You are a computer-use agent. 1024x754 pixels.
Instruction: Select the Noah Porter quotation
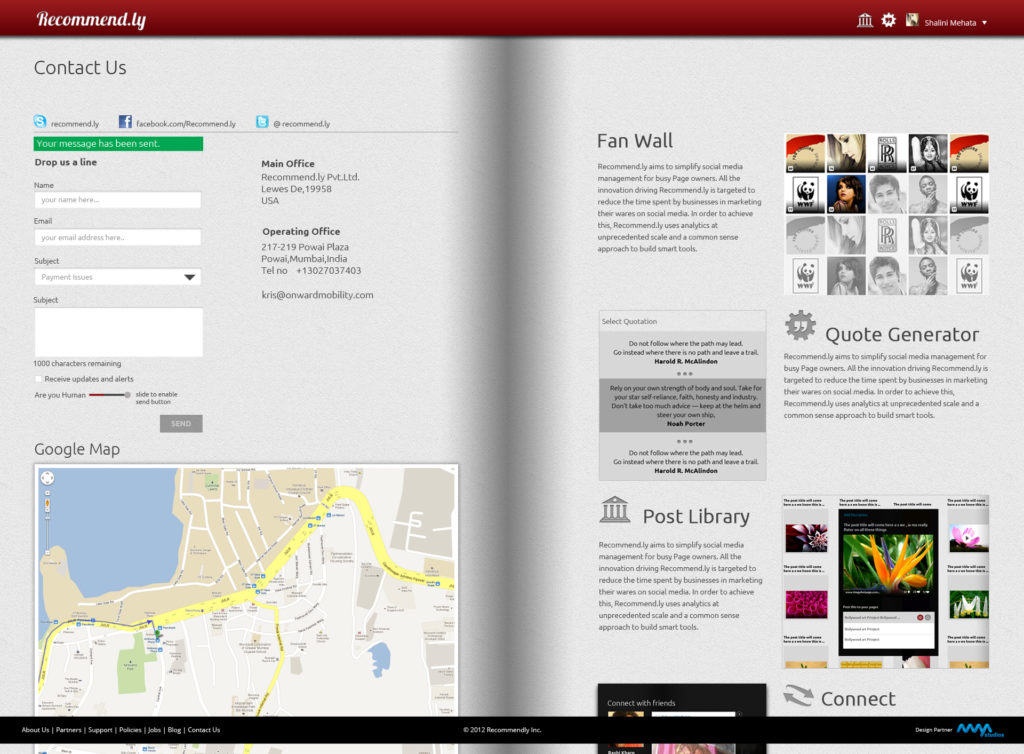682,405
